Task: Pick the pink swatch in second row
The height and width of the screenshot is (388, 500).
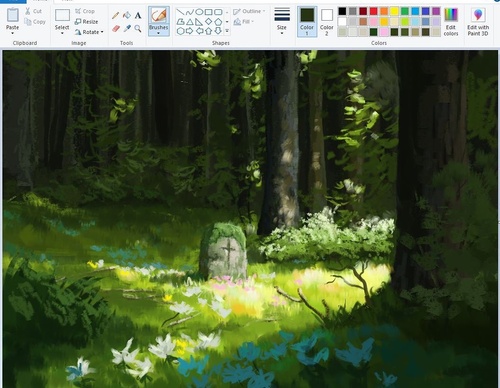Action: pos(374,22)
